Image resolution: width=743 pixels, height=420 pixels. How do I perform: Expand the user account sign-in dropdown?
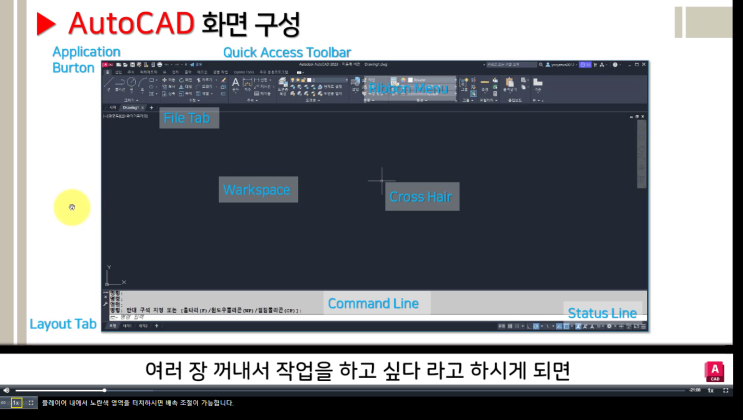coord(561,64)
